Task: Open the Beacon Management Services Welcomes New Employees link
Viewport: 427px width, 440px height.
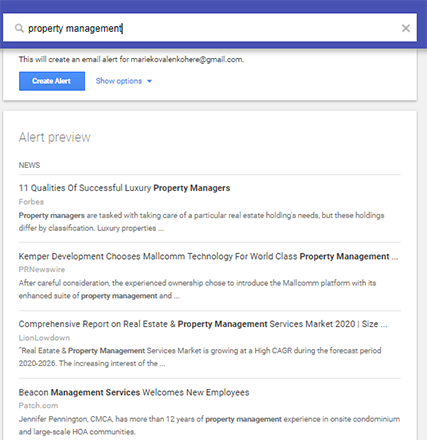Action: tap(134, 392)
